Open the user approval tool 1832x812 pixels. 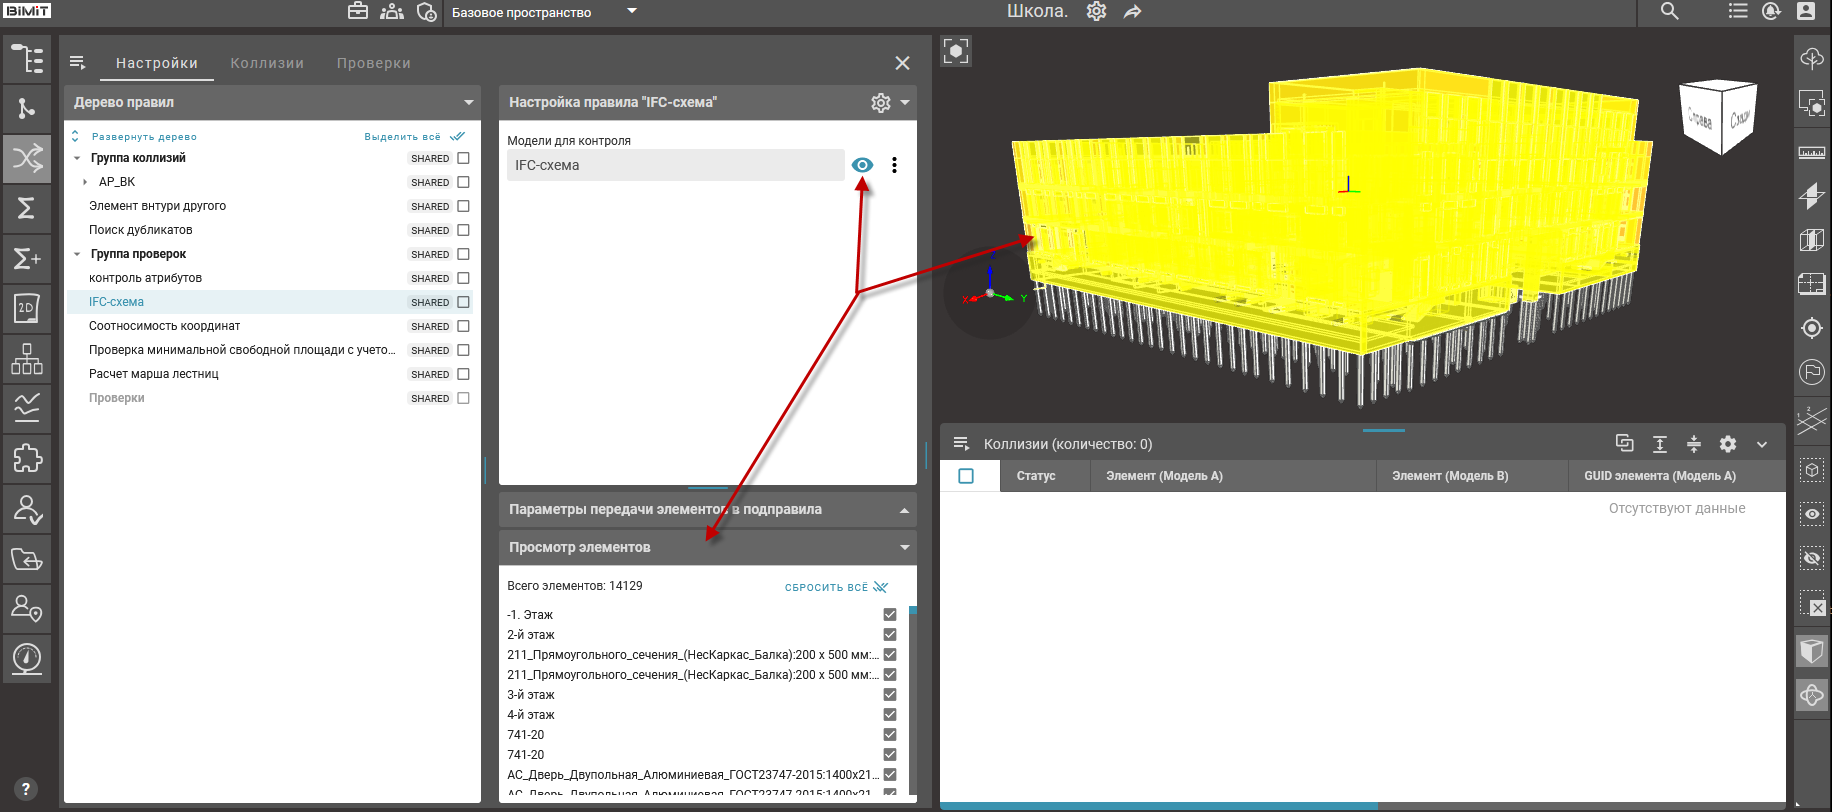(27, 509)
